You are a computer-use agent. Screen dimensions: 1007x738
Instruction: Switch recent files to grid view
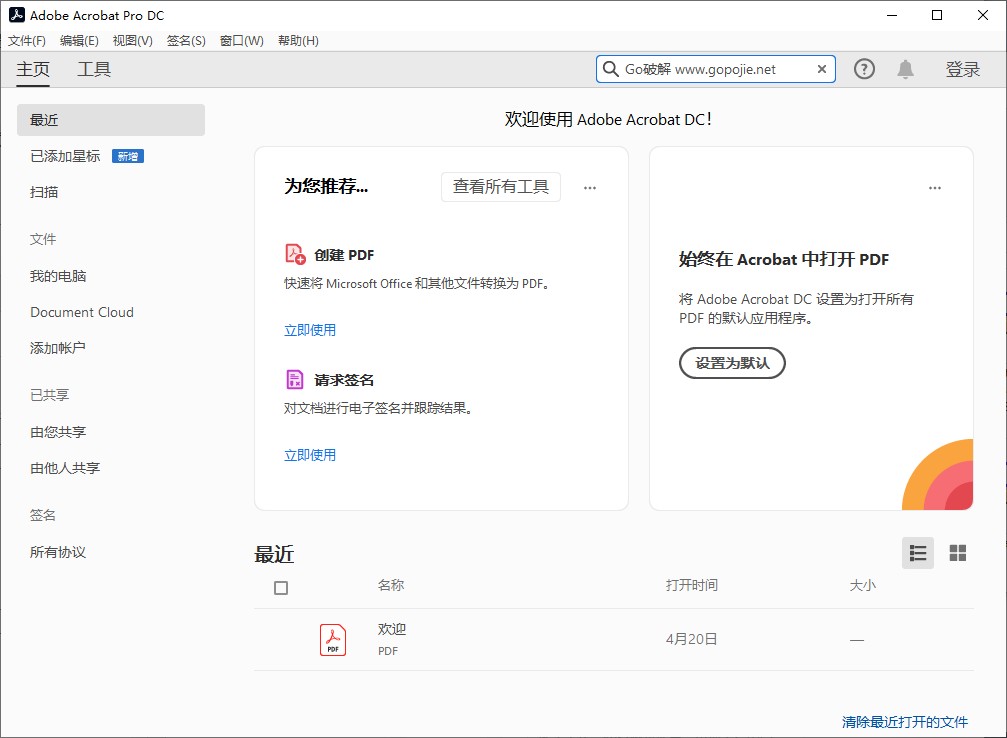click(x=958, y=553)
